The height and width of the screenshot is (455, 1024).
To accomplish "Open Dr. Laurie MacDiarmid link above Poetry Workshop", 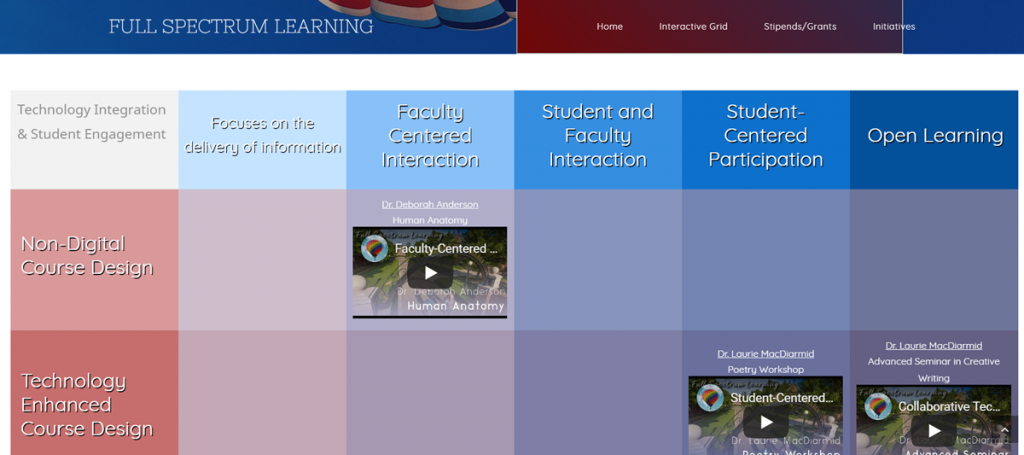I will click(x=765, y=354).
